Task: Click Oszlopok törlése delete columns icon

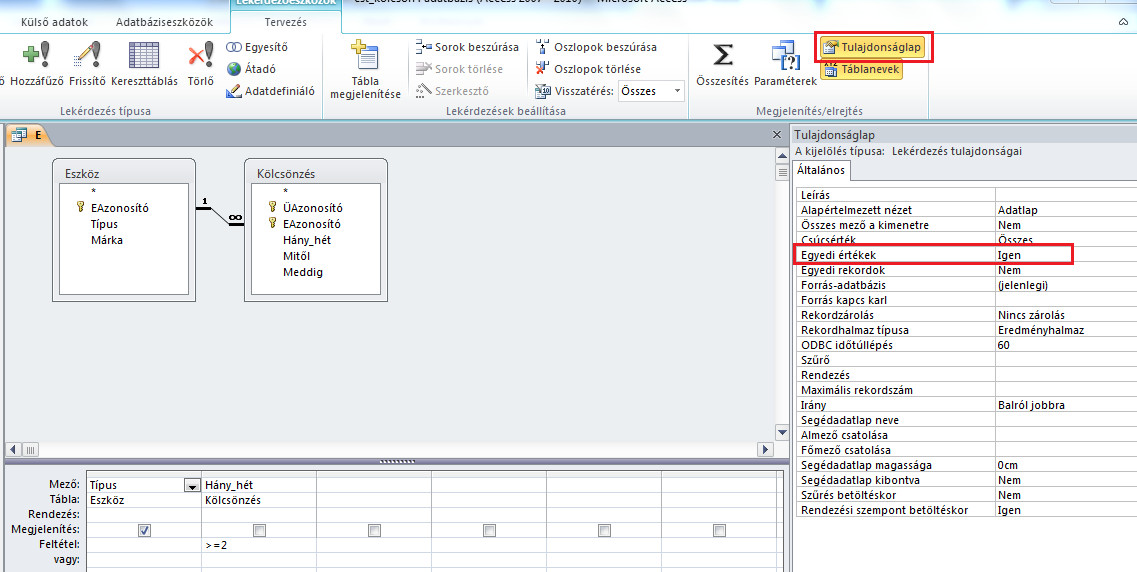Action: (590, 69)
